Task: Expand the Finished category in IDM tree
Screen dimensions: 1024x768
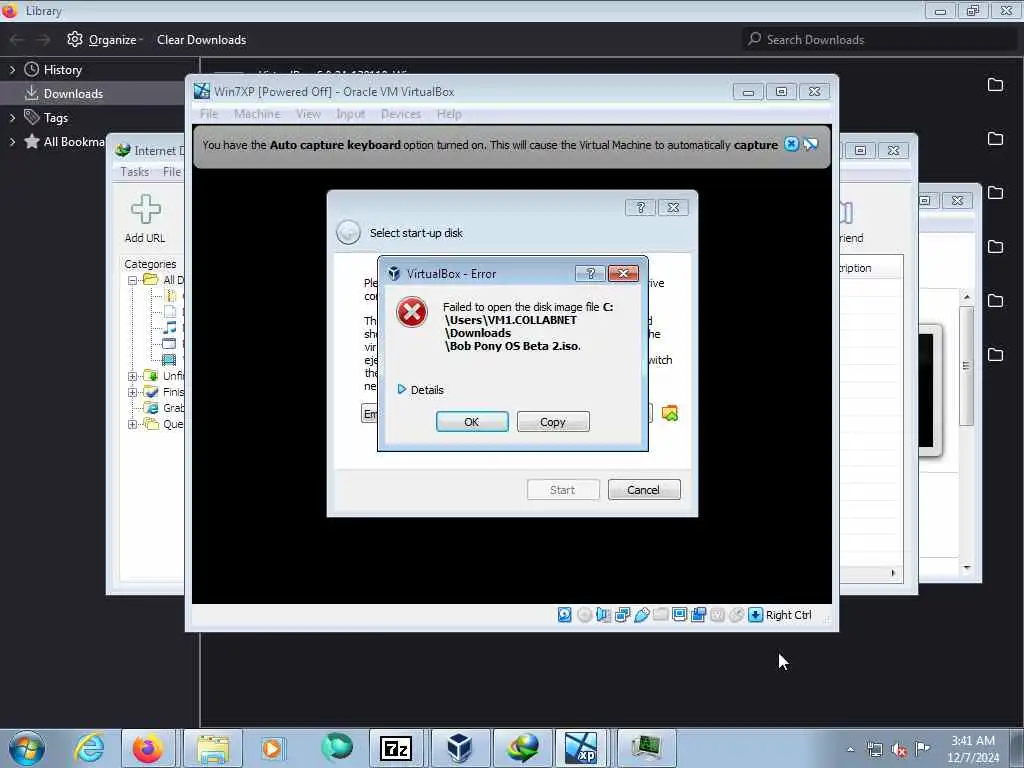Action: pyautogui.click(x=133, y=392)
